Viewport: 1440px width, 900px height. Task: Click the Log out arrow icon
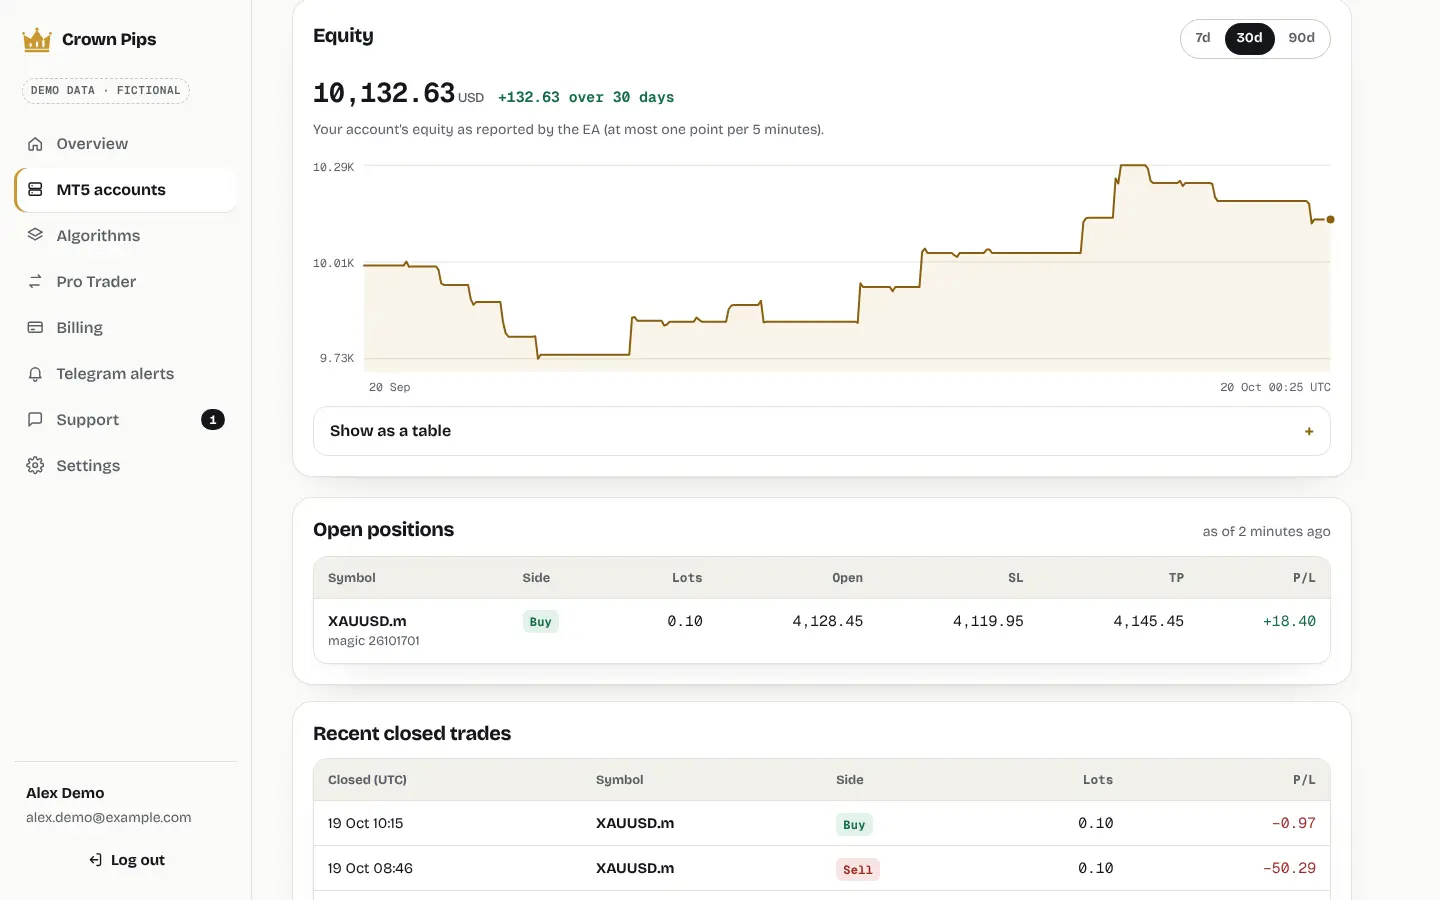click(96, 860)
